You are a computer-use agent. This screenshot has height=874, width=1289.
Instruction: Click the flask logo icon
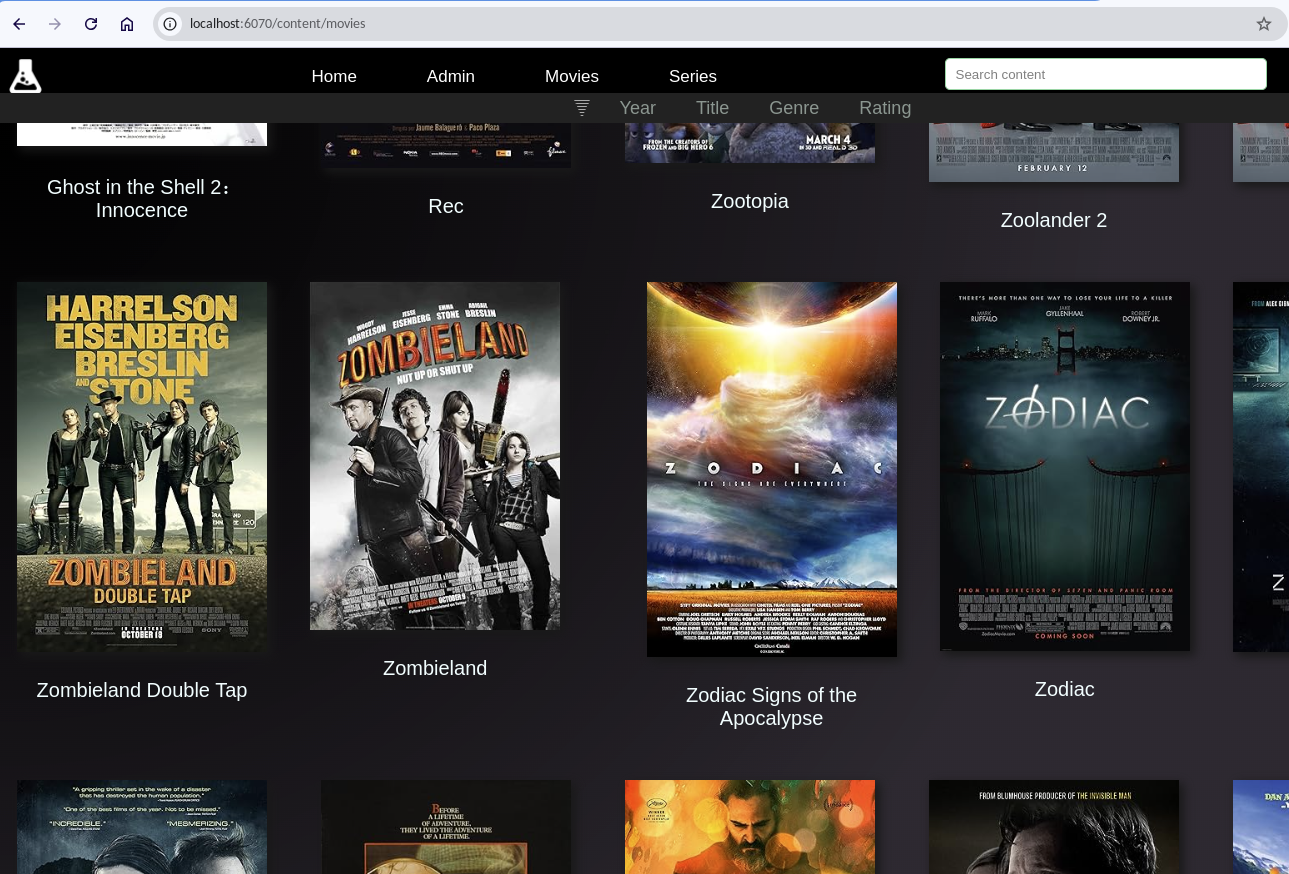25,76
